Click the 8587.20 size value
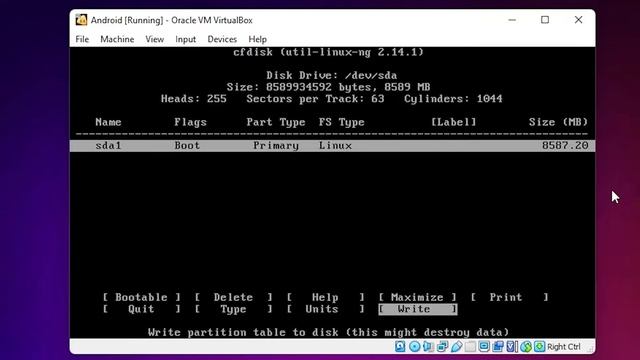This screenshot has height=360, width=640. click(x=565, y=146)
